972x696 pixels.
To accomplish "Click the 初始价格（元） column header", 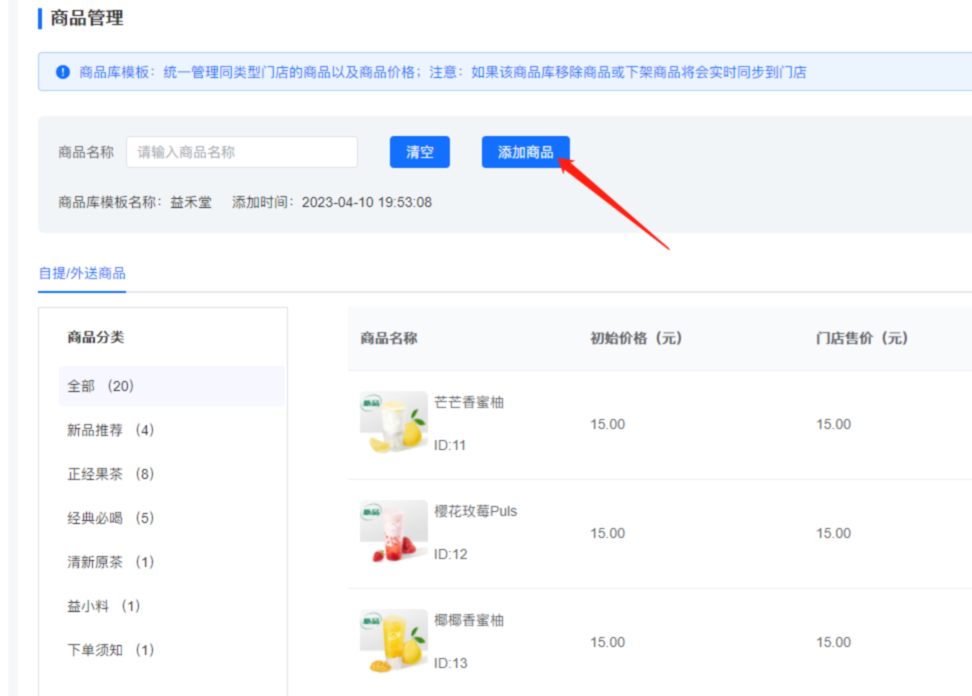I will point(636,338).
